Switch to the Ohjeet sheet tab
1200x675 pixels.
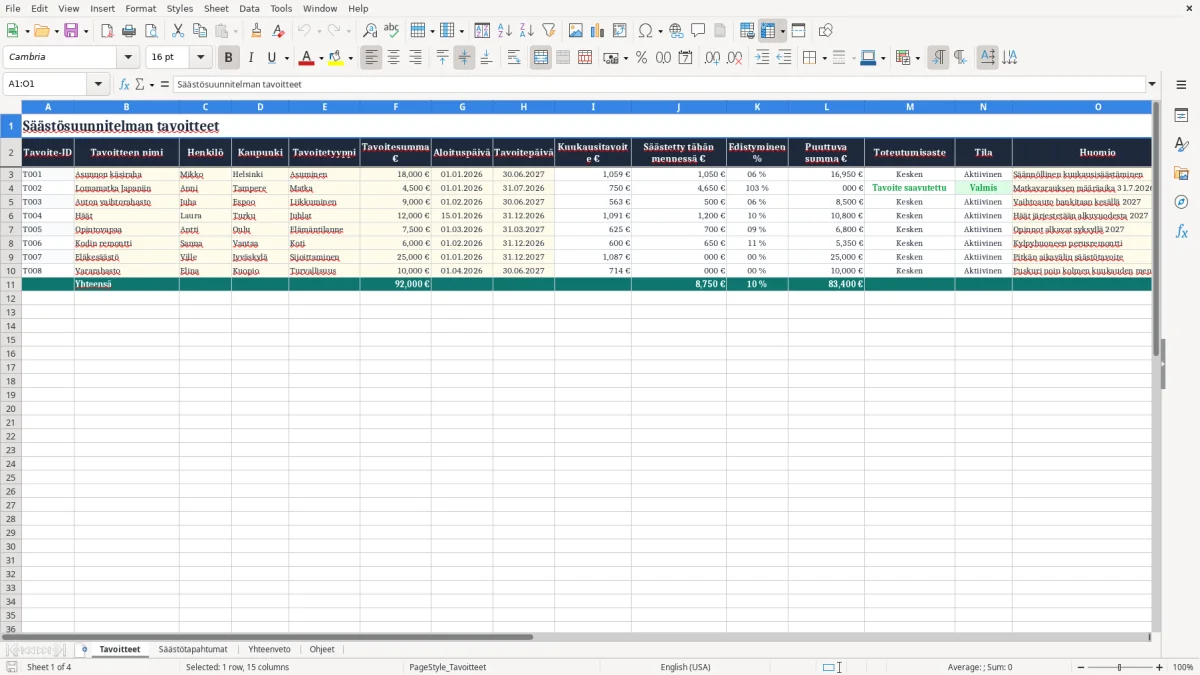[x=322, y=649]
